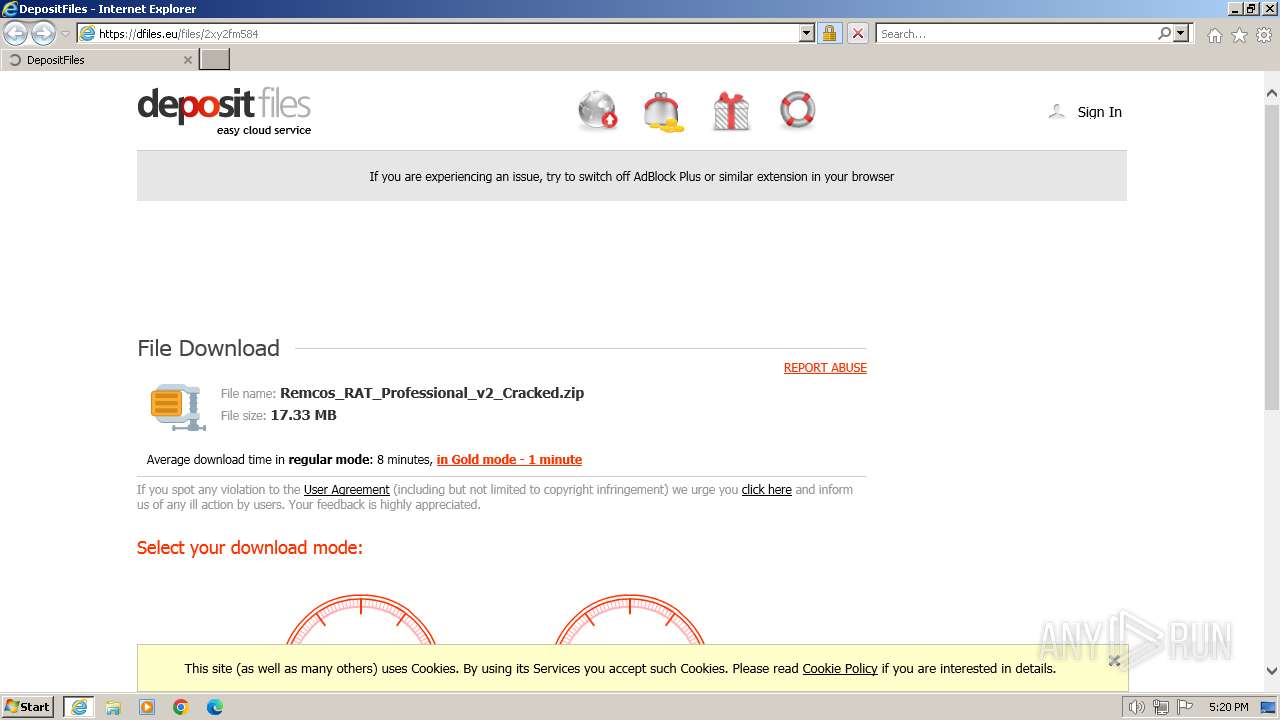Click the right speedometer download gauge
This screenshot has width=1280, height=720.
pos(630,620)
